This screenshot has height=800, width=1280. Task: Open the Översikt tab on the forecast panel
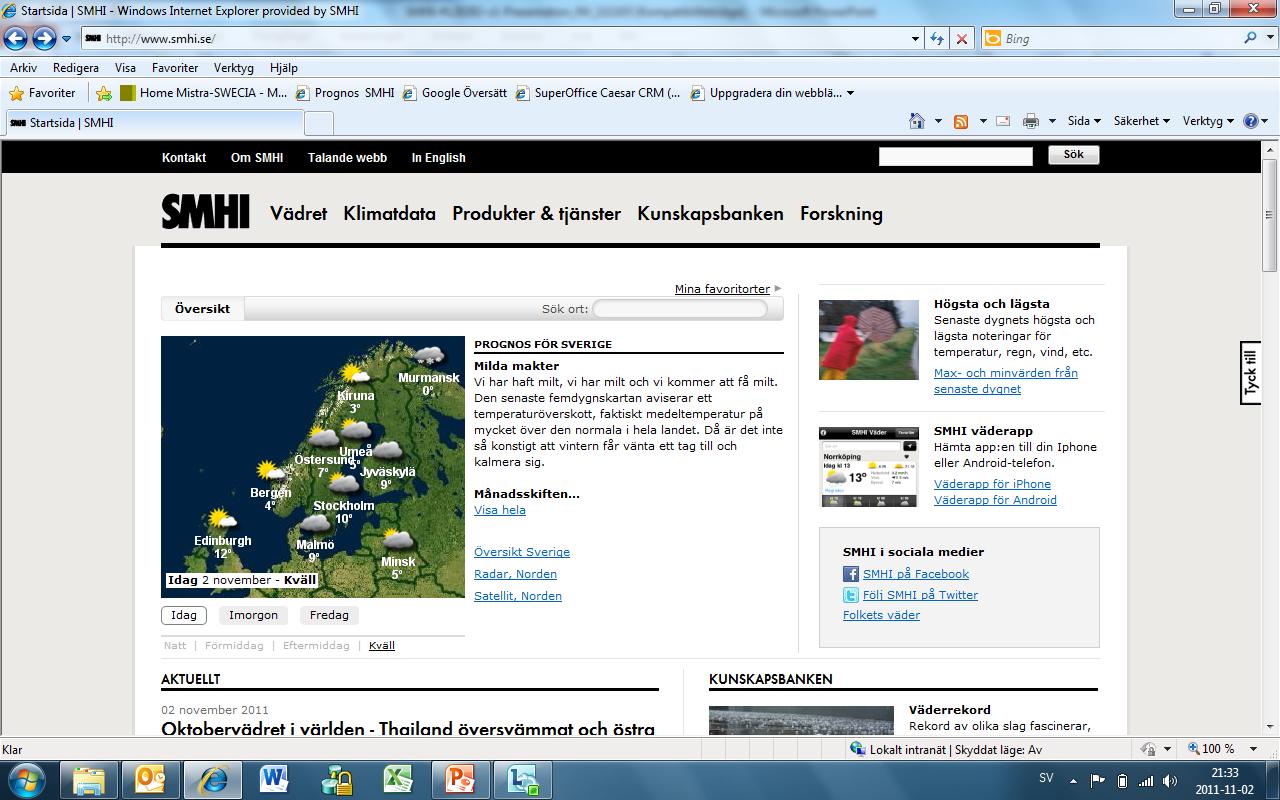click(x=202, y=309)
